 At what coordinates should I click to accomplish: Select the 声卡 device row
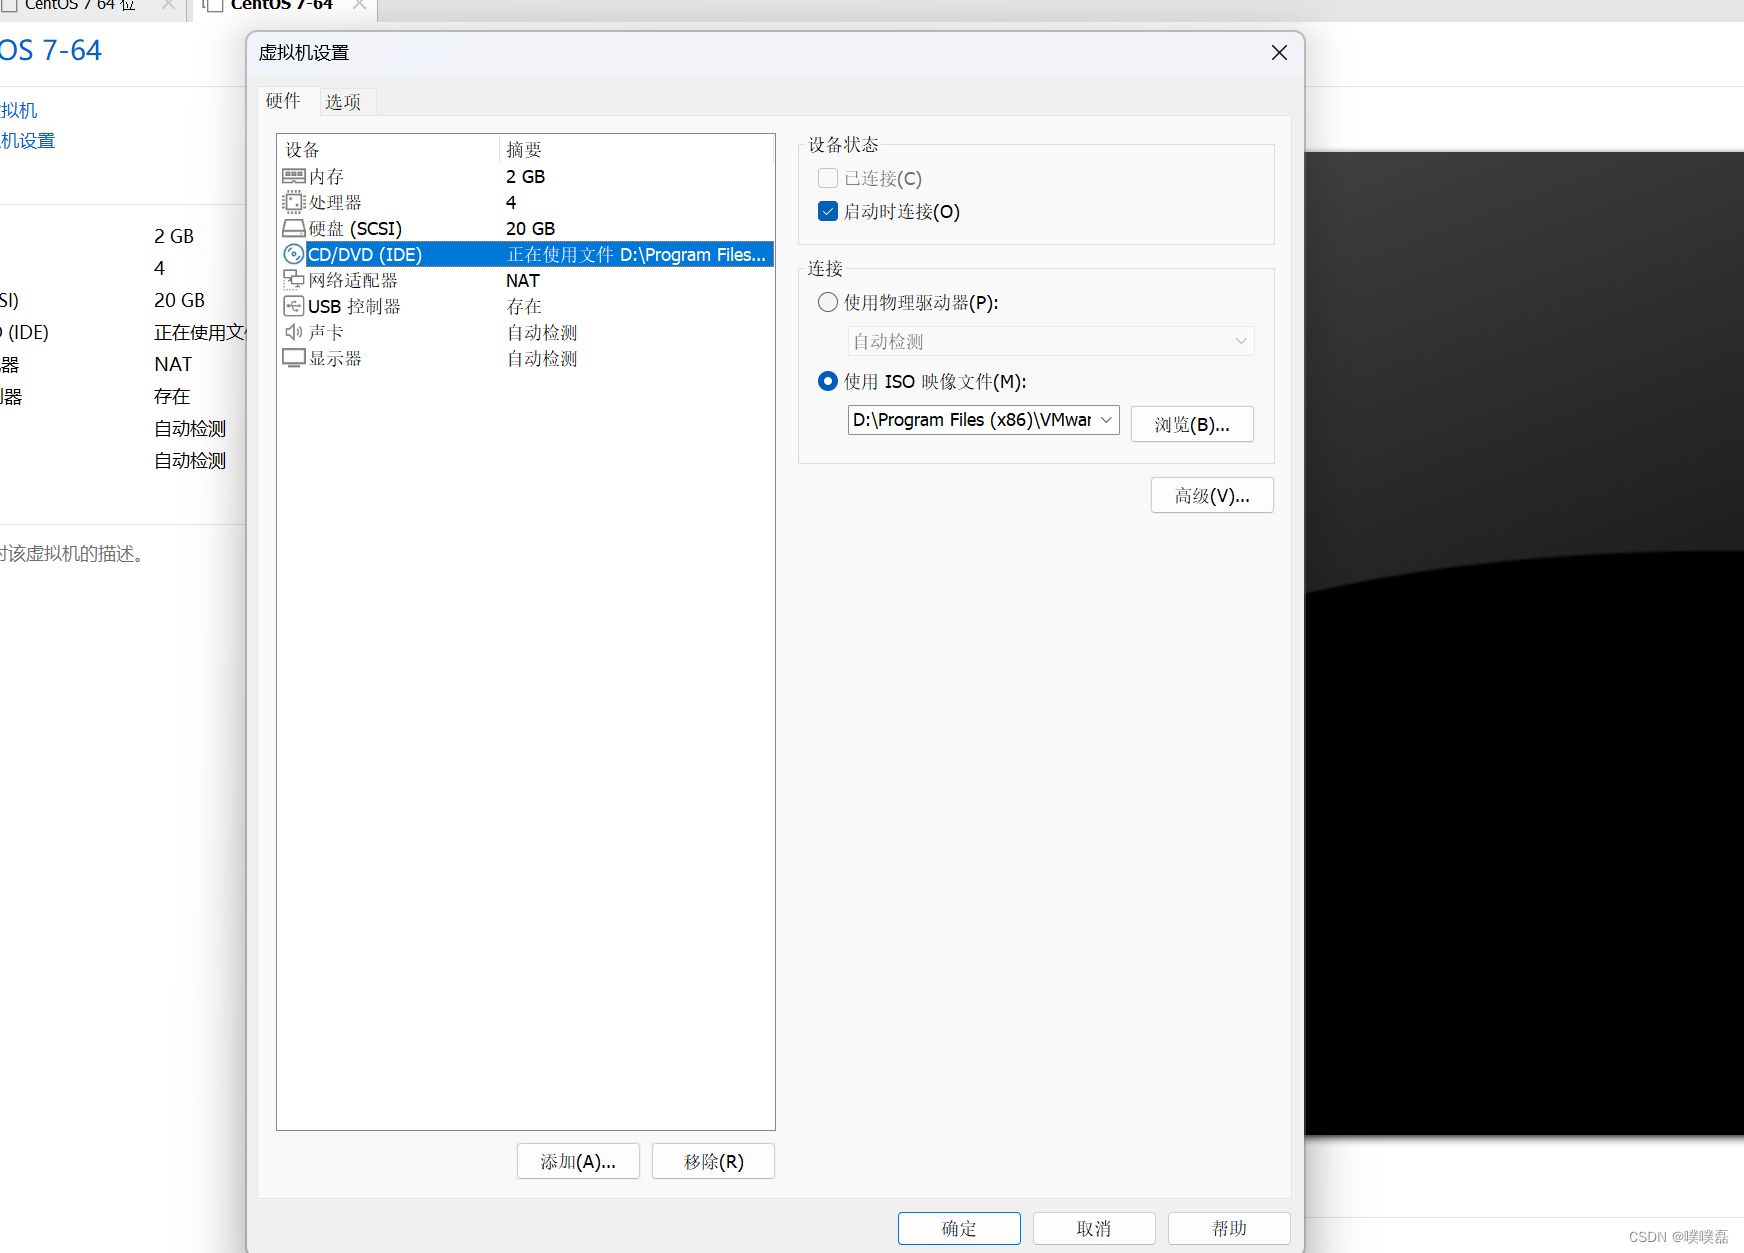click(x=525, y=332)
